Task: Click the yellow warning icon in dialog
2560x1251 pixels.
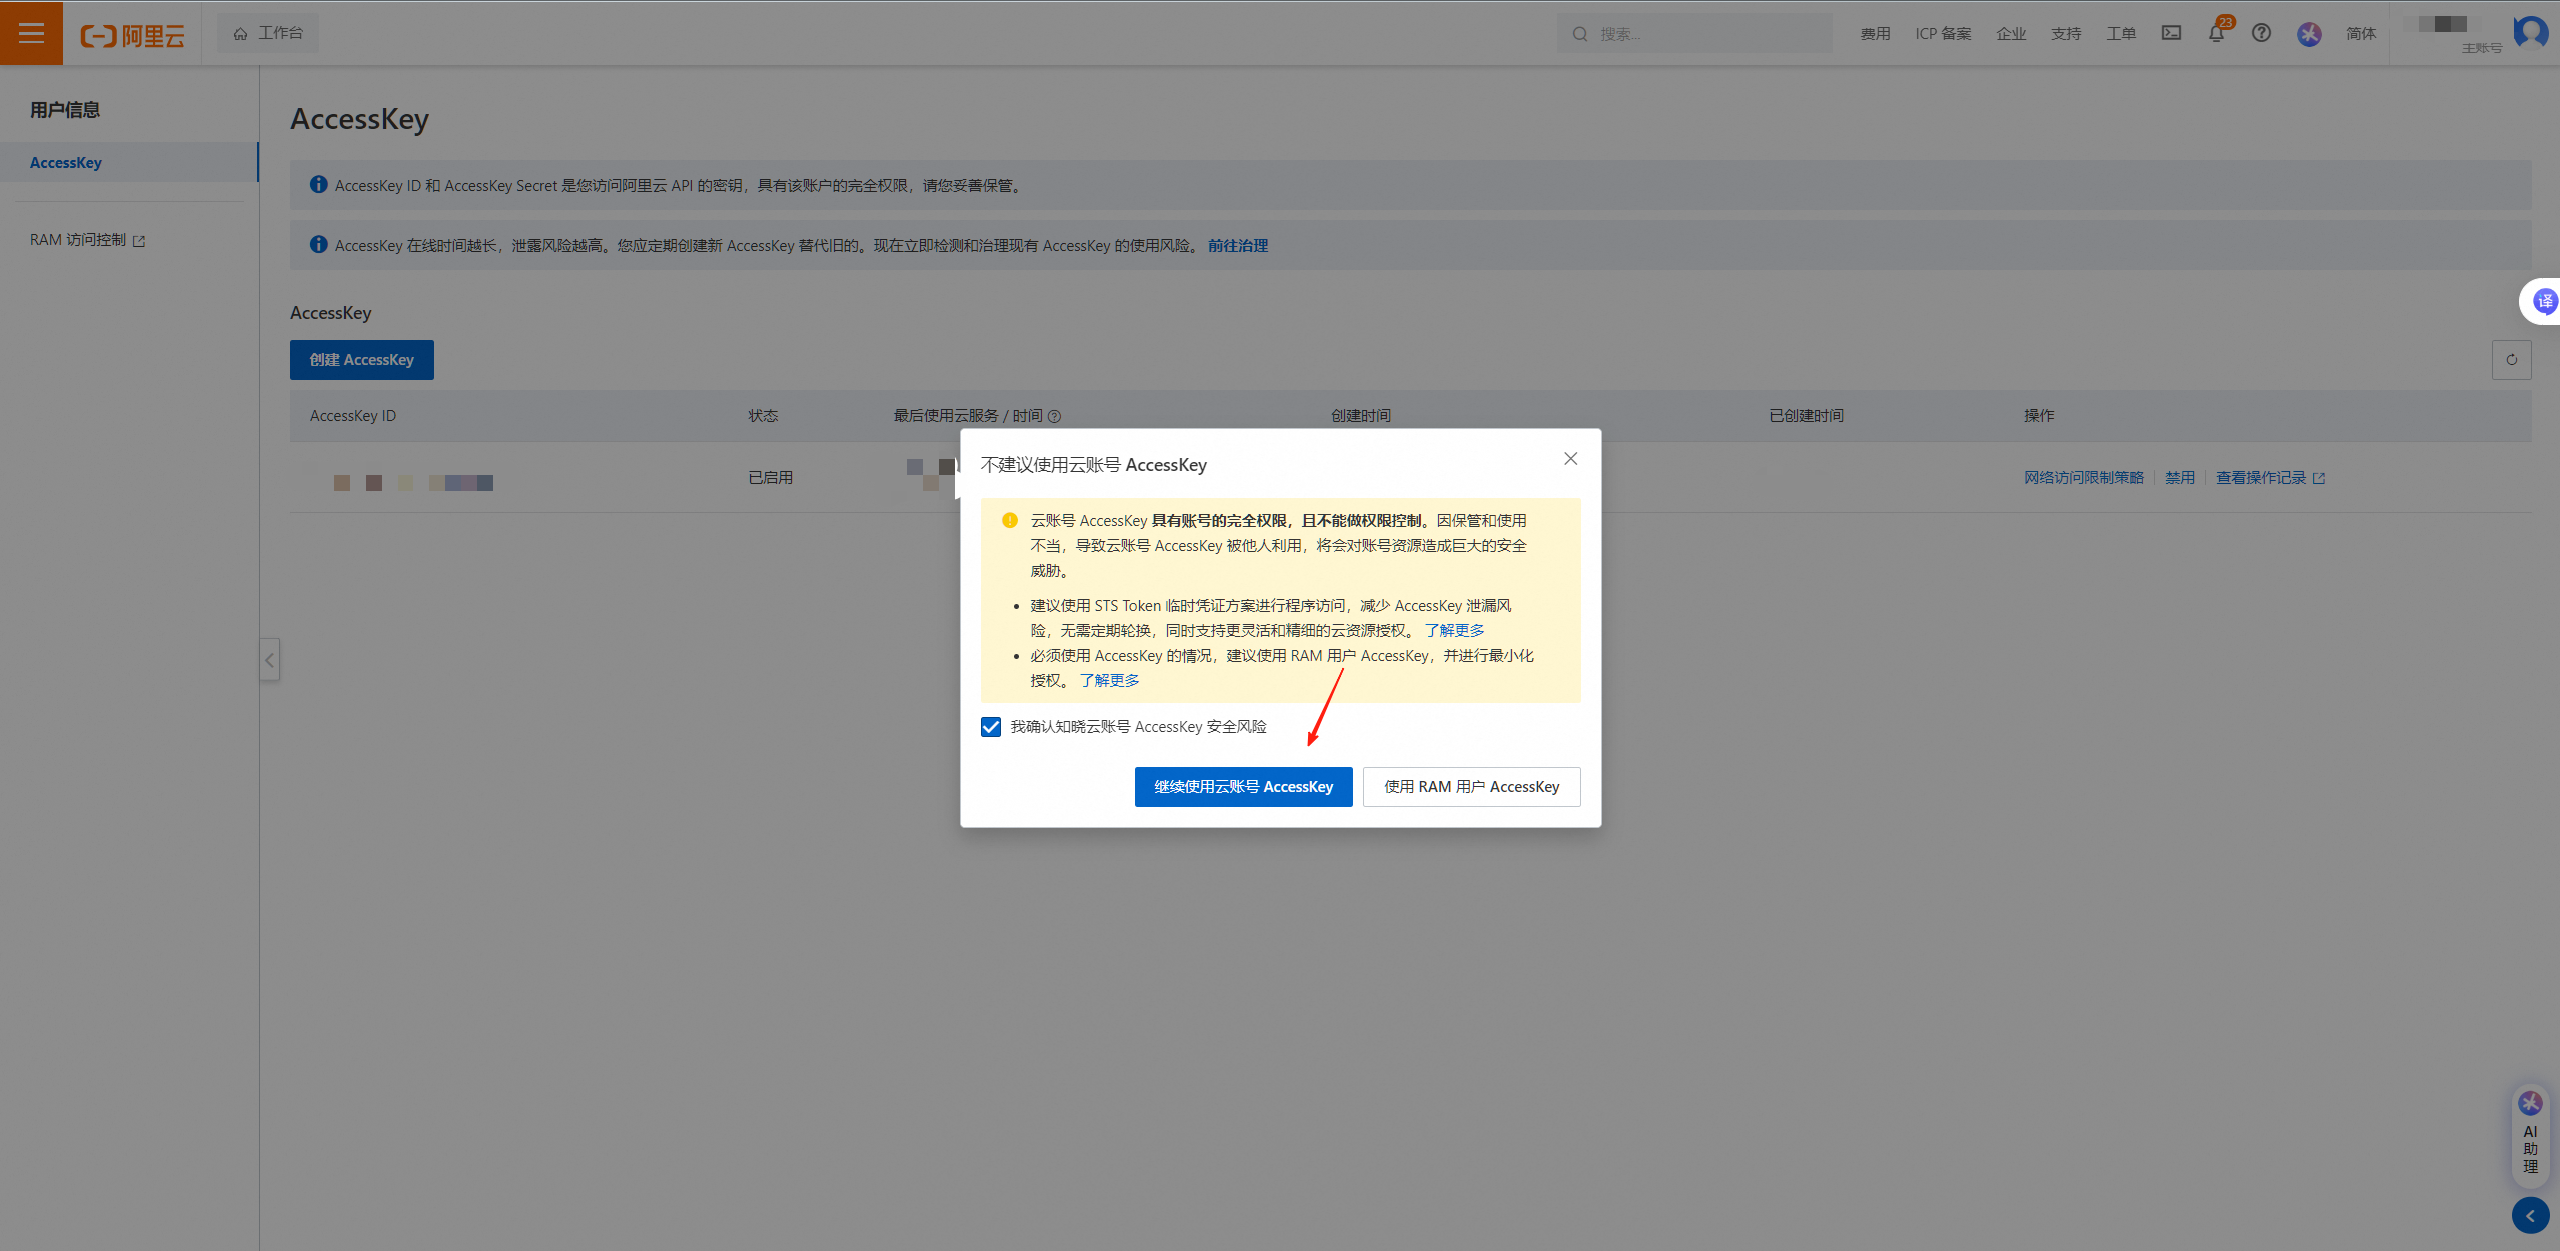Action: coord(1009,521)
